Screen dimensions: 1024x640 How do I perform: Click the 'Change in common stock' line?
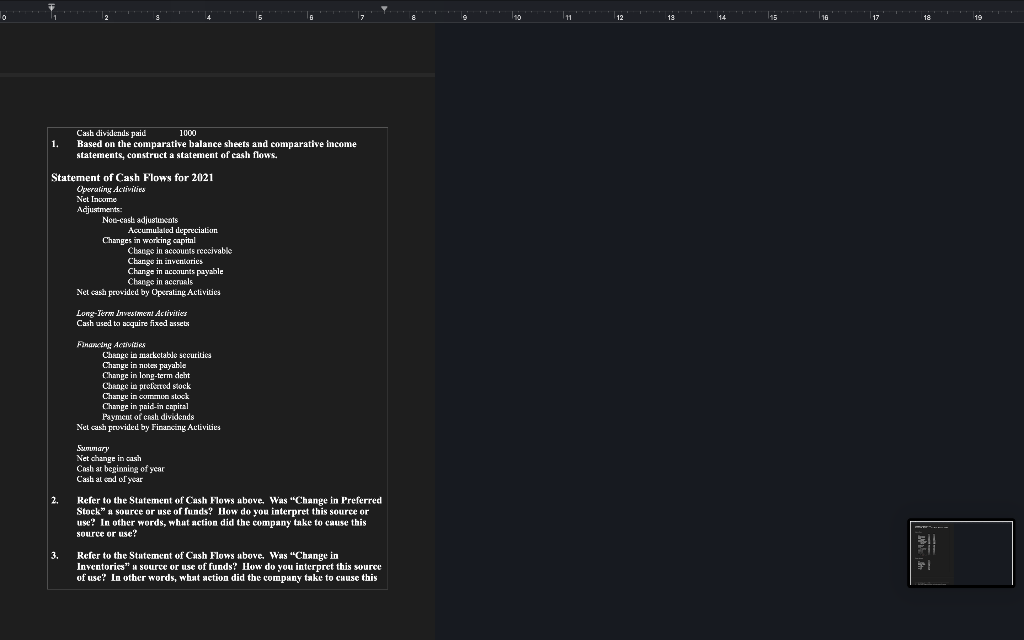coord(145,396)
